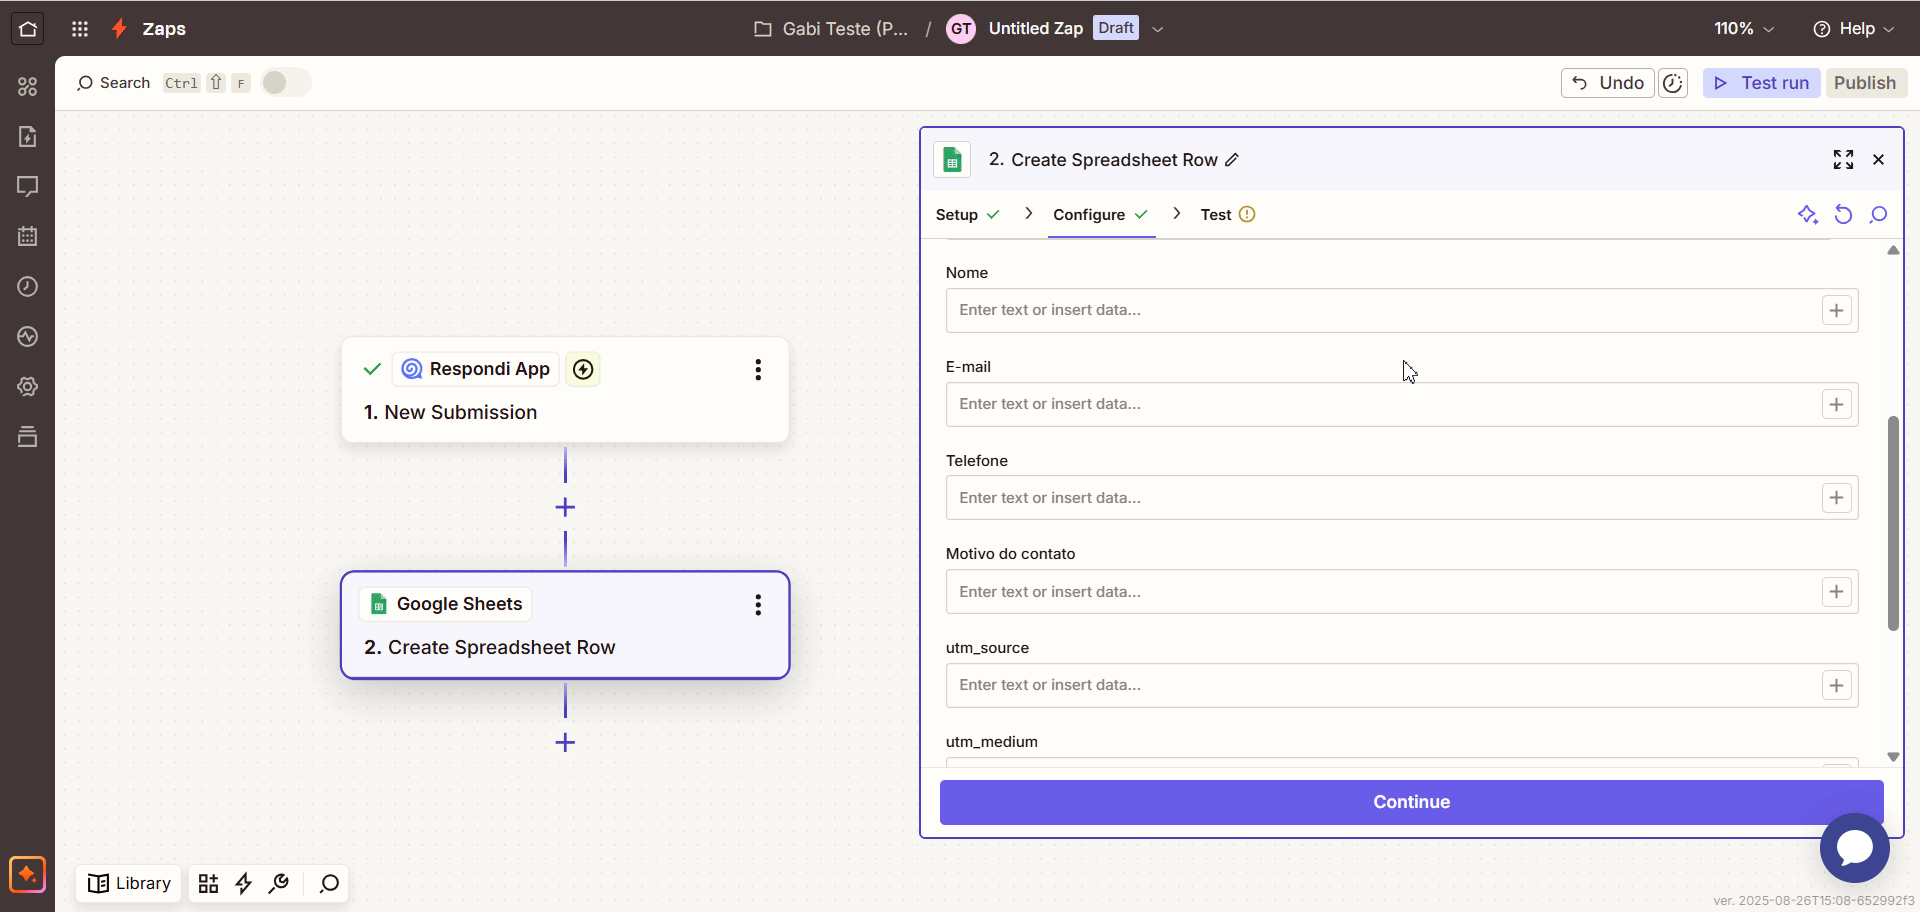Rename step using the pencil icon
The image size is (1920, 912).
[1232, 160]
